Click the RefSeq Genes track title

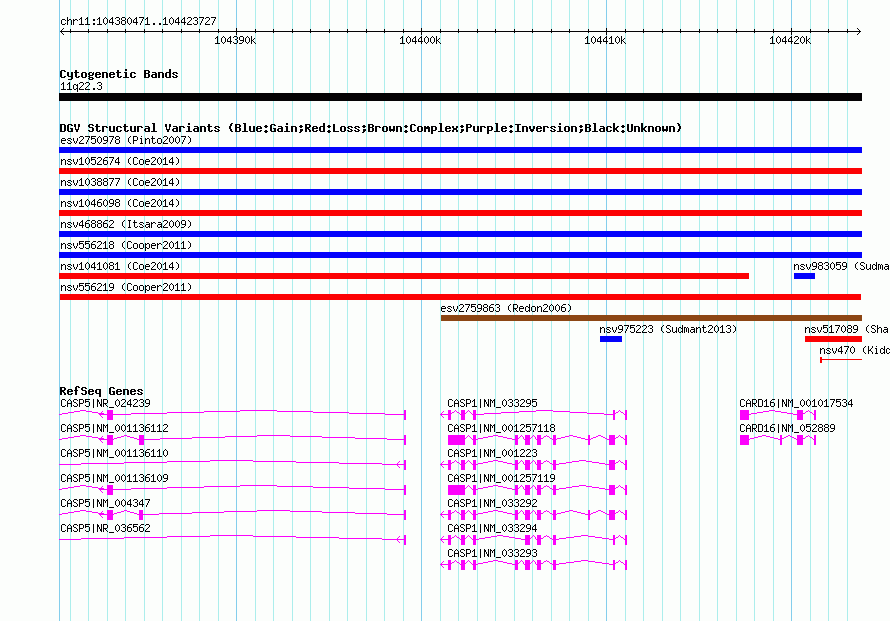(x=101, y=391)
